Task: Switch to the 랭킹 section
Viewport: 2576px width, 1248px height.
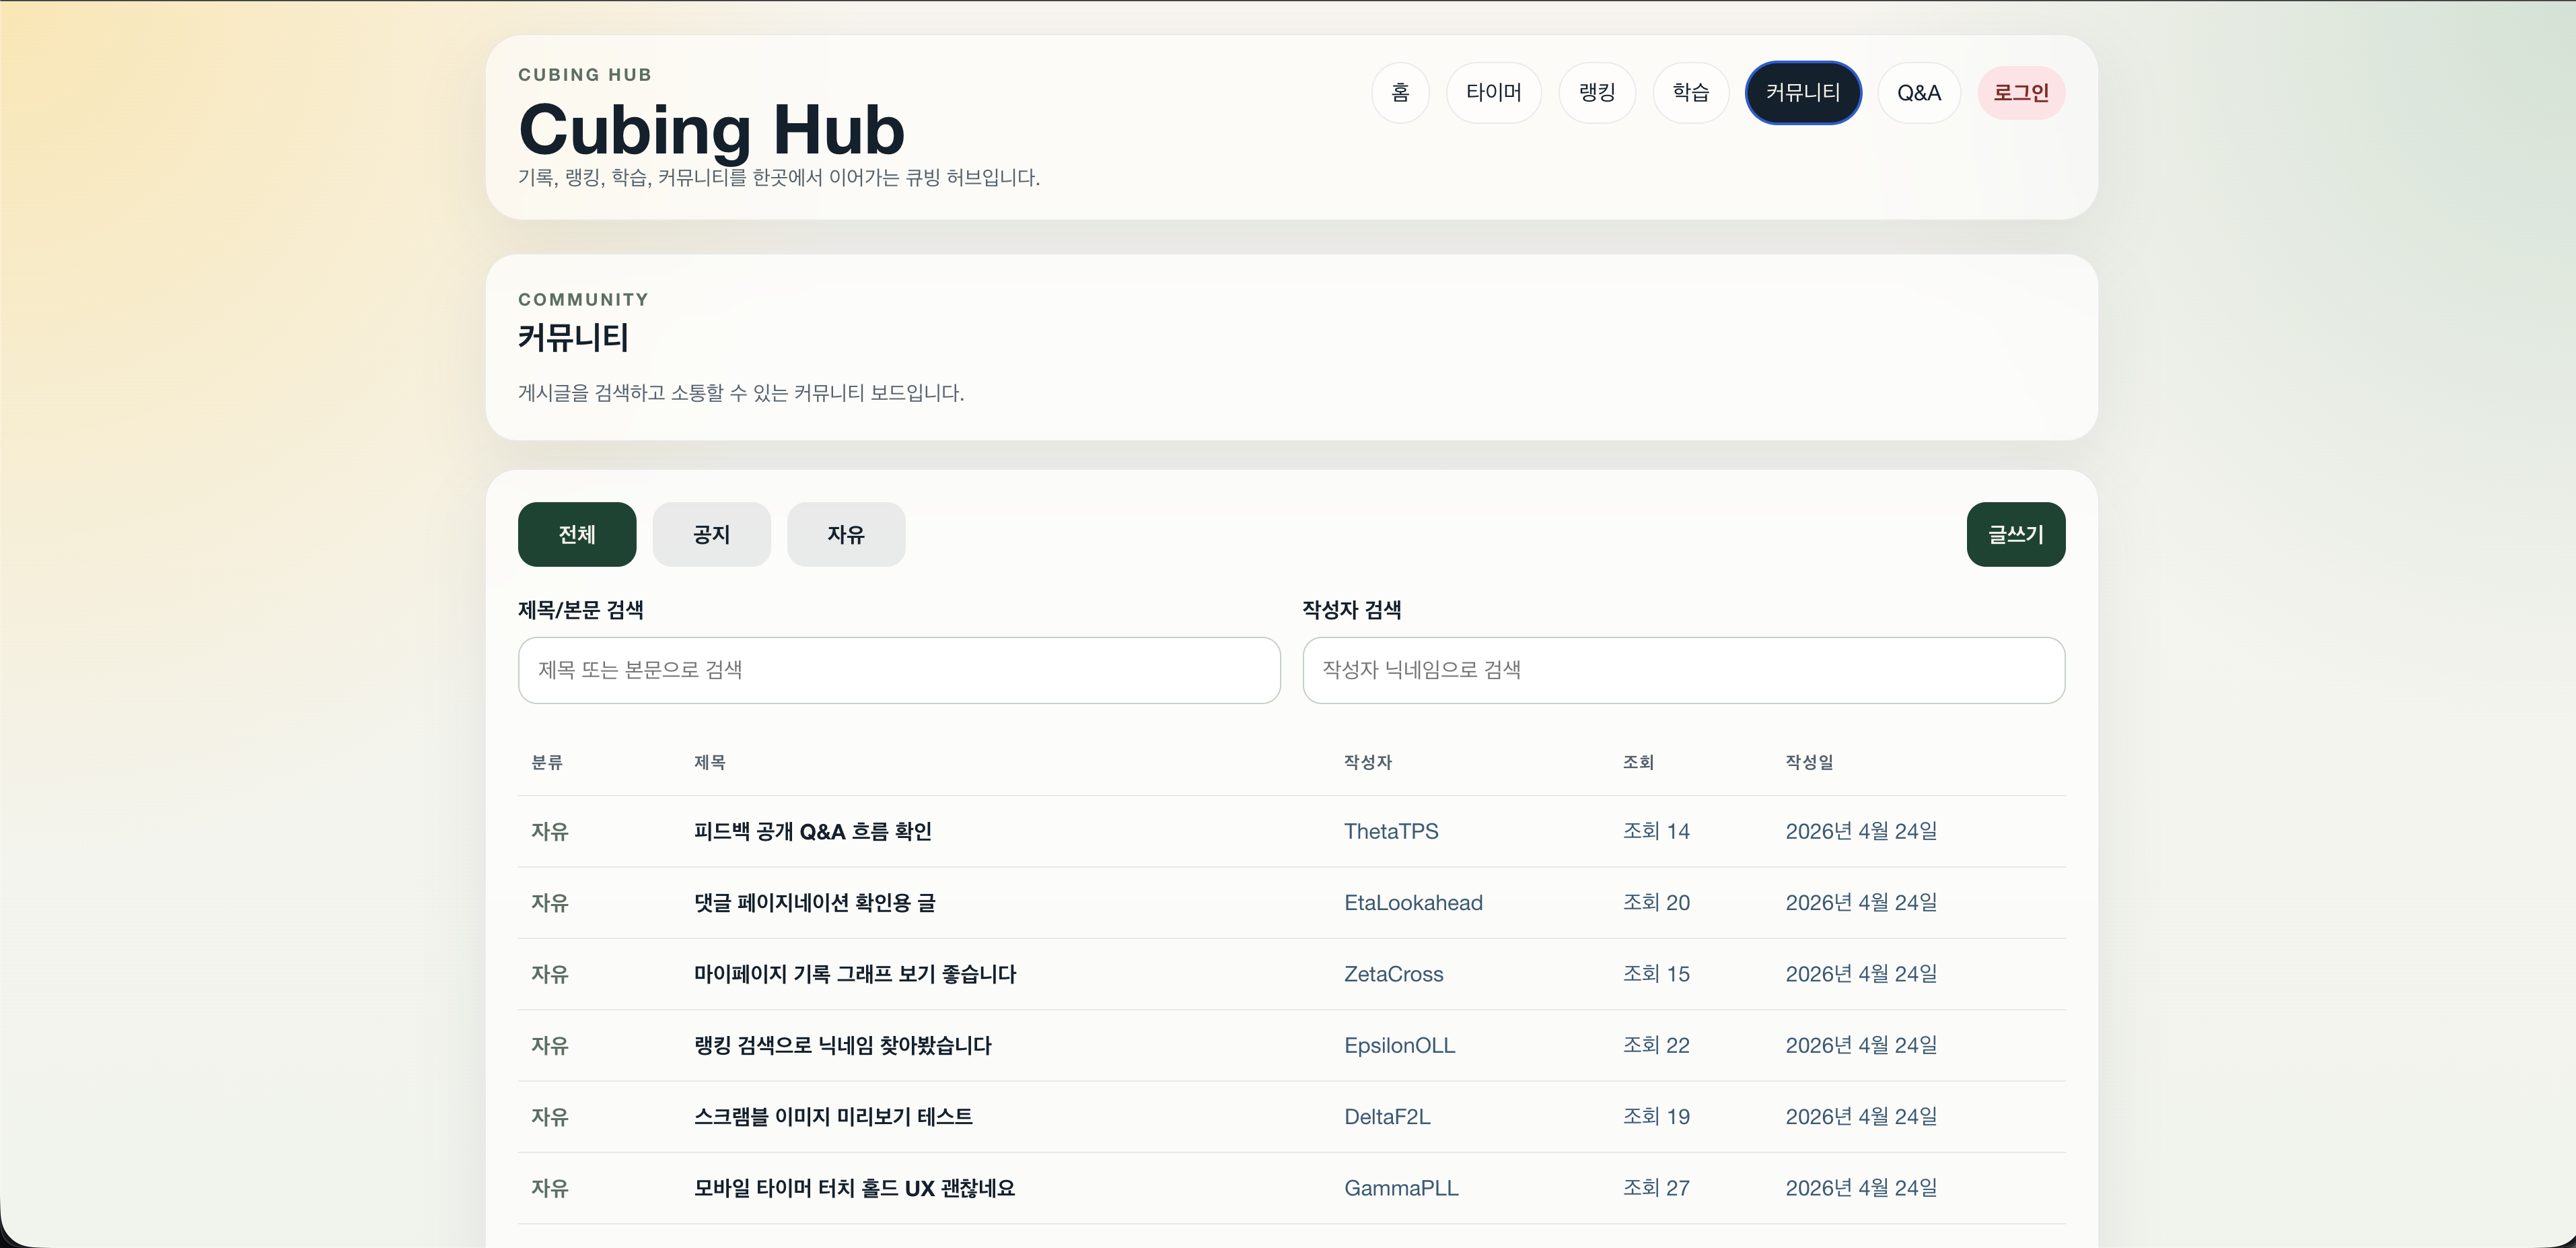Action: pos(1596,92)
